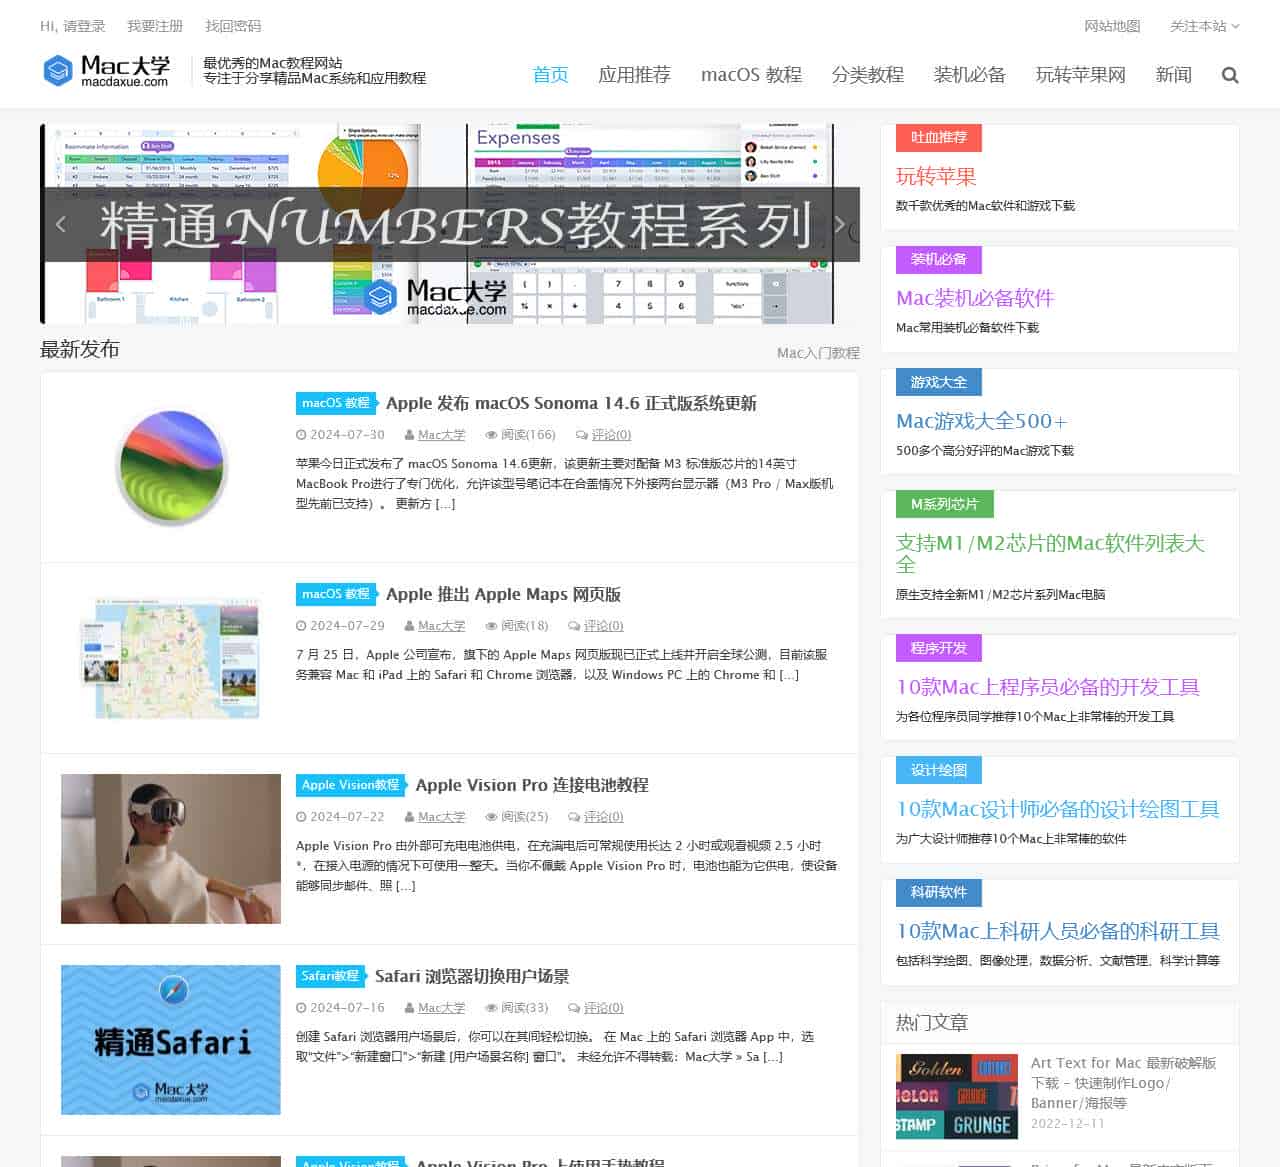Click the Safari教程 category tag
The width and height of the screenshot is (1280, 1167).
pos(330,976)
